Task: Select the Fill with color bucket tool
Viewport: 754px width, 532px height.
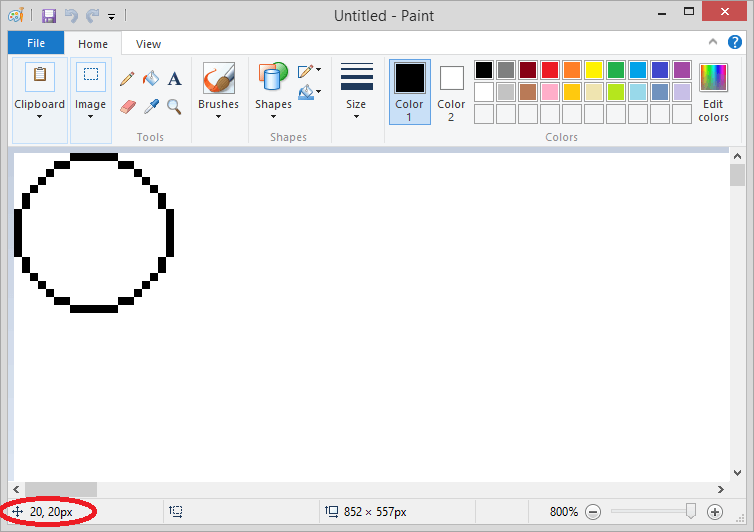Action: click(151, 78)
